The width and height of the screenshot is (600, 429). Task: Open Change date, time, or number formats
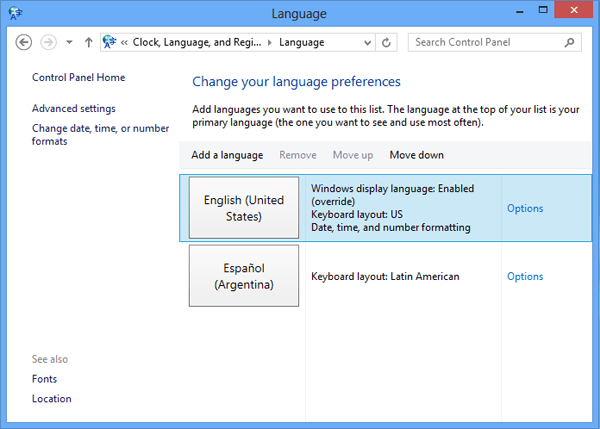pos(100,135)
